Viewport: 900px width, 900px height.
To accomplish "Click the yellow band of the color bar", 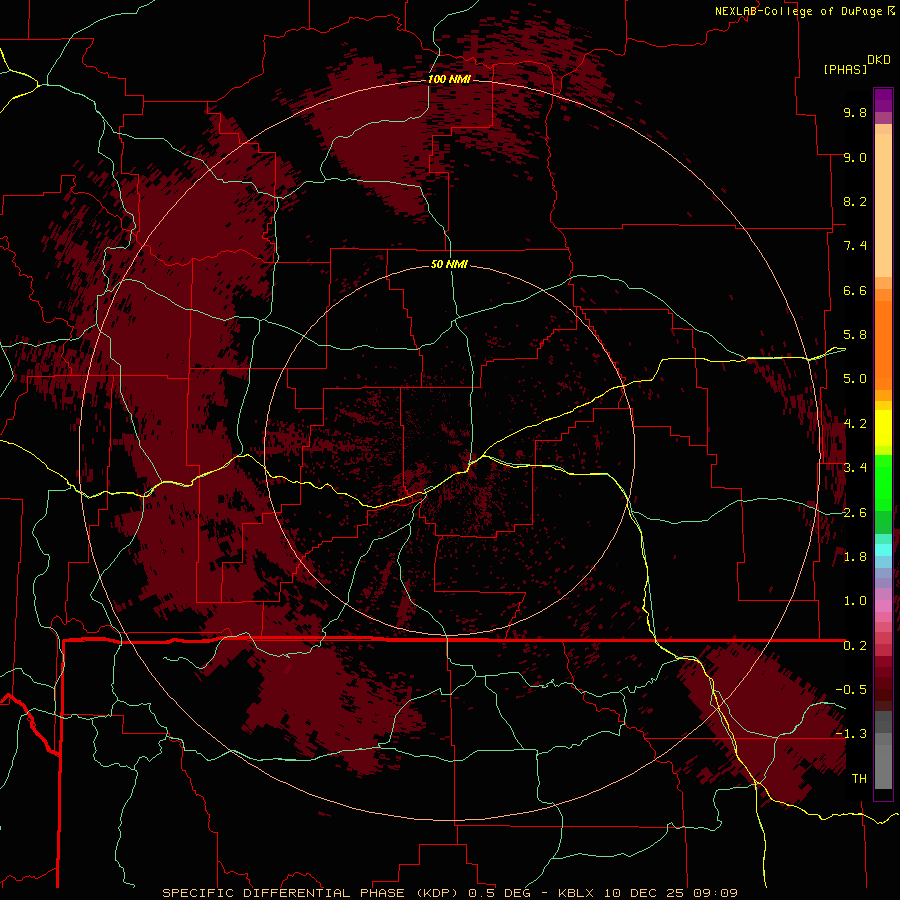I will click(883, 428).
